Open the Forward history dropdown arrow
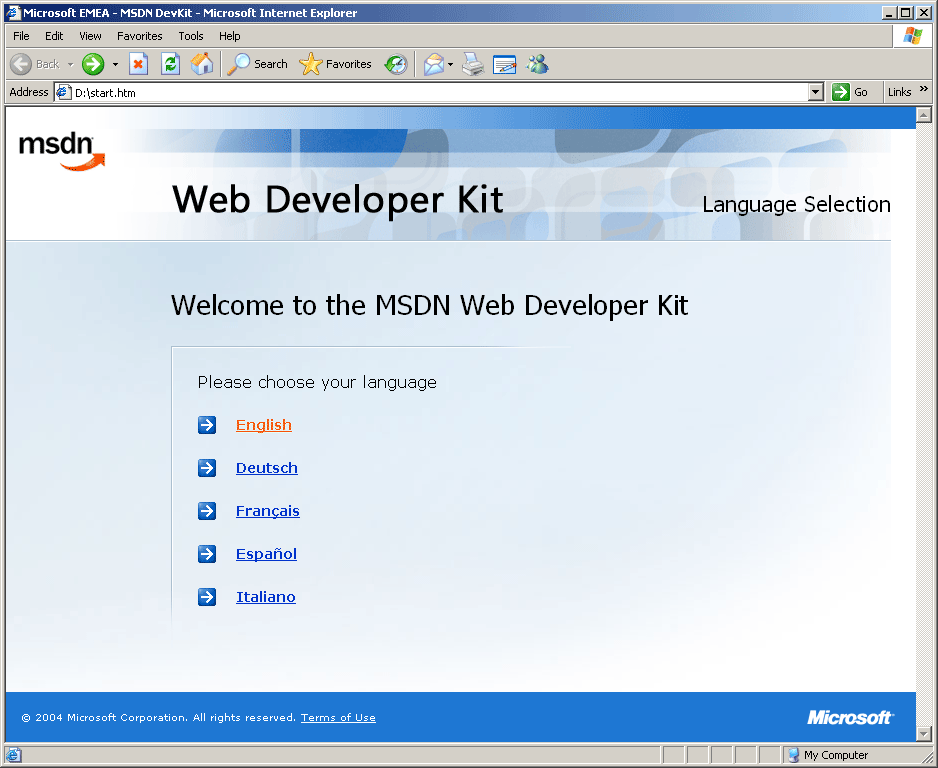This screenshot has width=938, height=768. (x=115, y=64)
